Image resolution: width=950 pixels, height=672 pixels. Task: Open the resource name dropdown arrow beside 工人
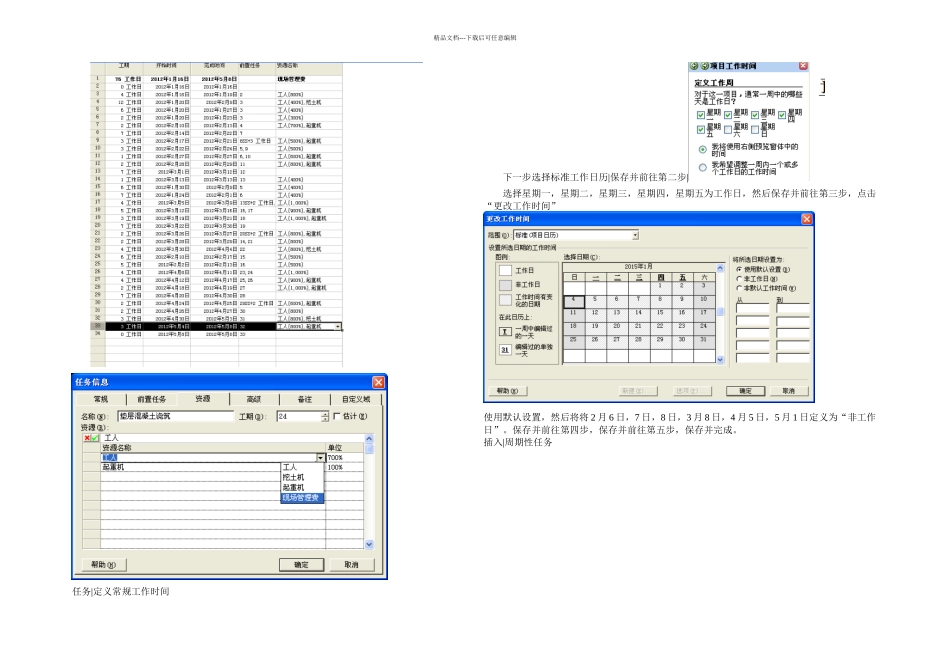[321, 457]
